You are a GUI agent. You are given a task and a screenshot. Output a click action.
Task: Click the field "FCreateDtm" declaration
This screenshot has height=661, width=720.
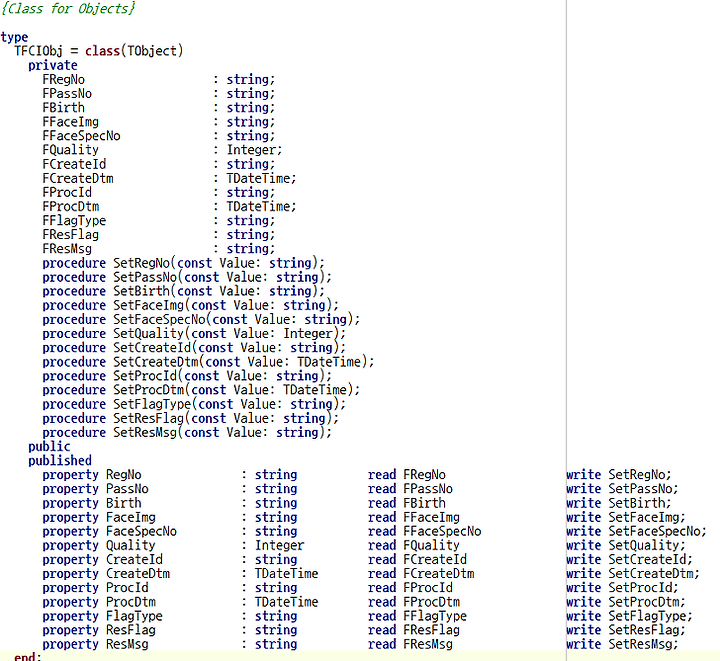78,179
